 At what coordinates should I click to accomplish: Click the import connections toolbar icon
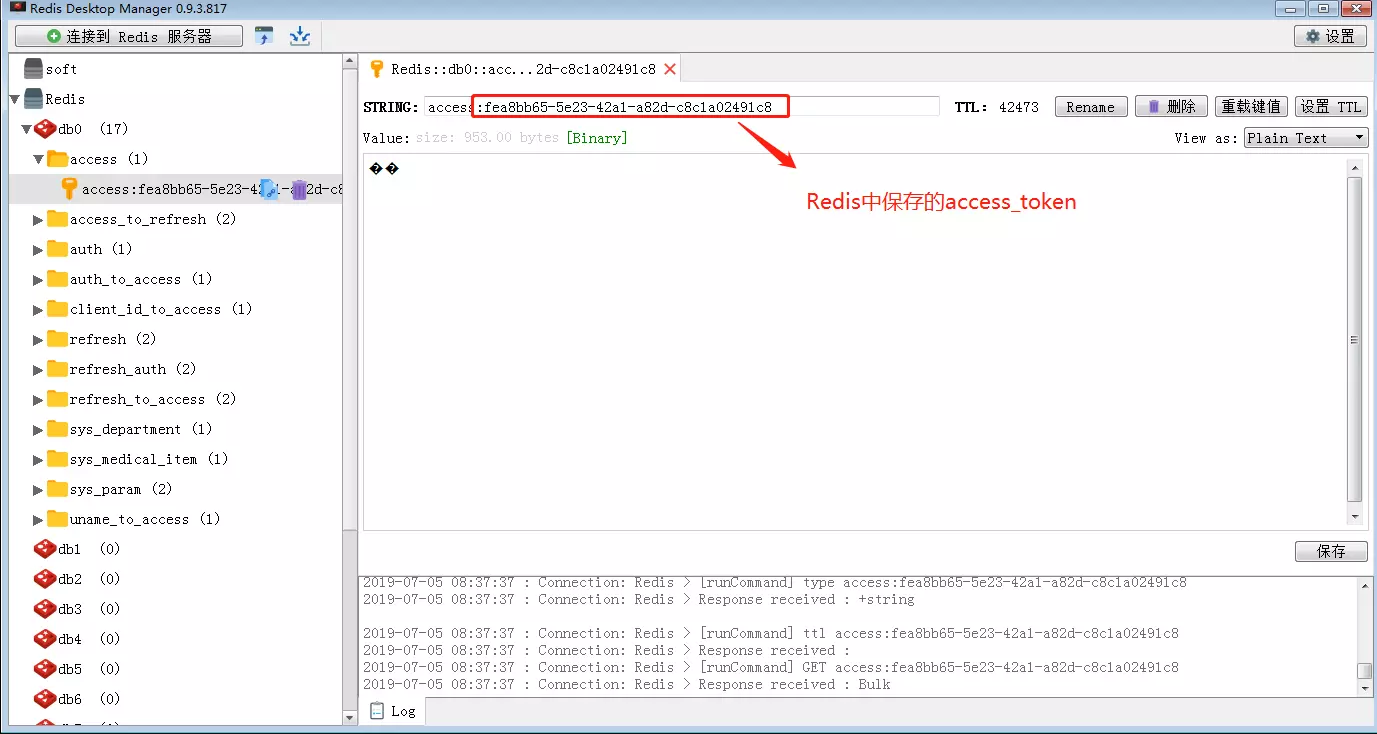[265, 36]
